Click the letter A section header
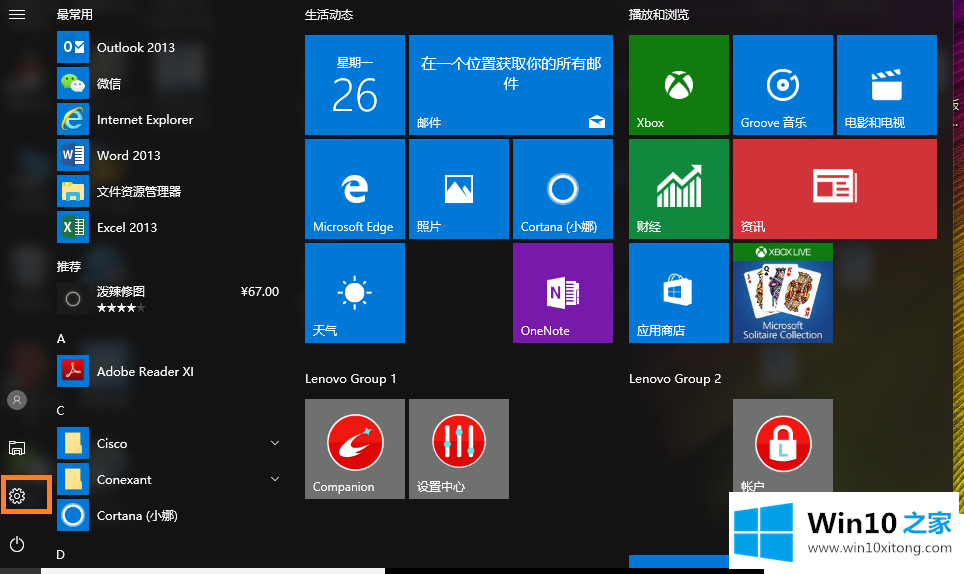The image size is (964, 574). (61, 339)
